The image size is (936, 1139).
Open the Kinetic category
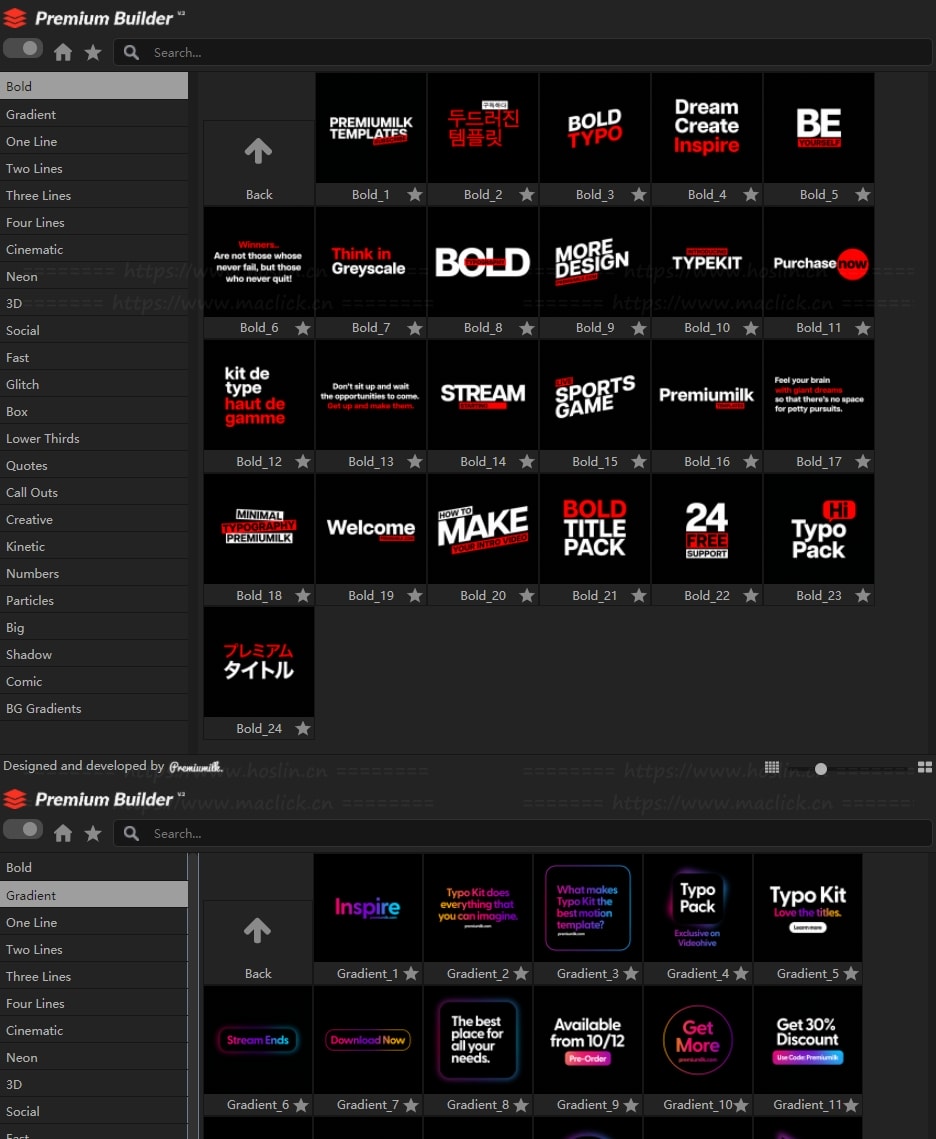pos(94,546)
